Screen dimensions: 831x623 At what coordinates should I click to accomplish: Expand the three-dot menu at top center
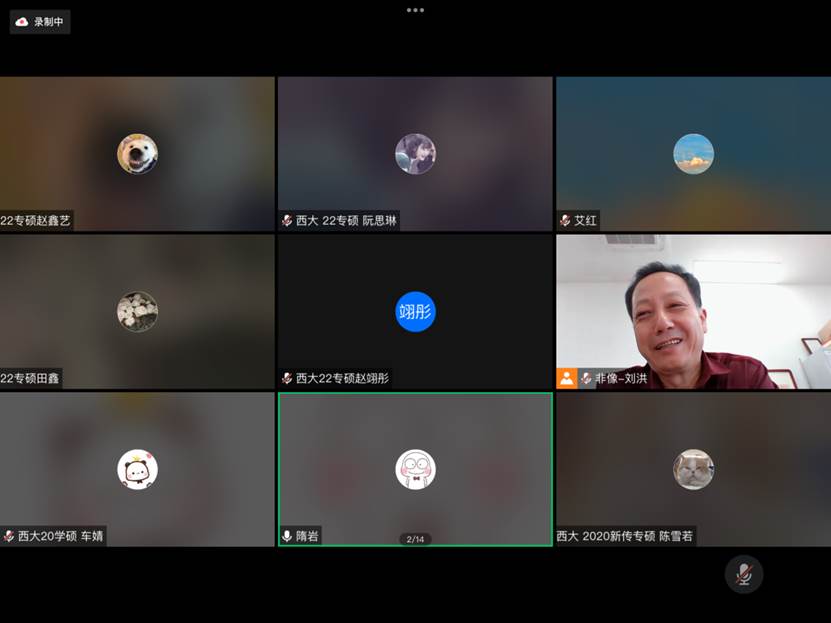tap(415, 10)
